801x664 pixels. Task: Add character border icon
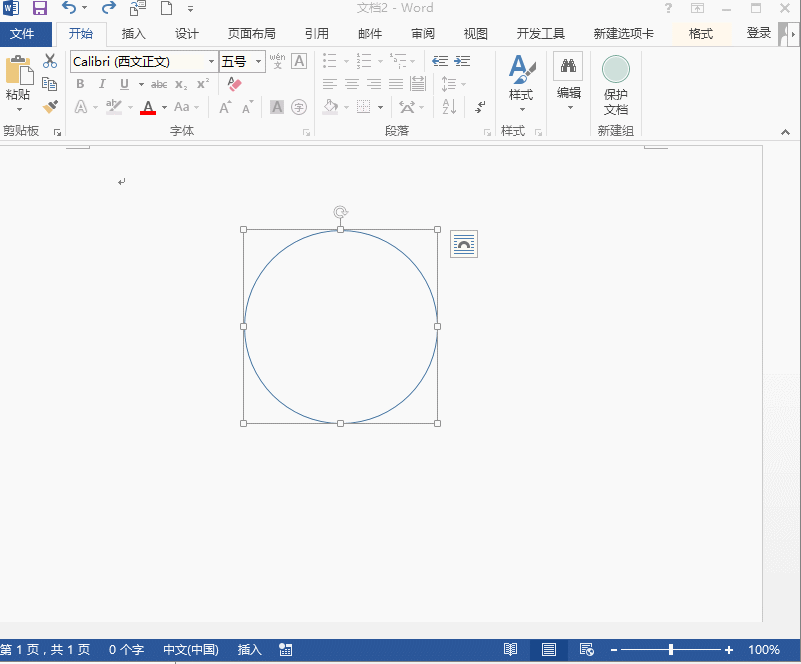coord(299,61)
